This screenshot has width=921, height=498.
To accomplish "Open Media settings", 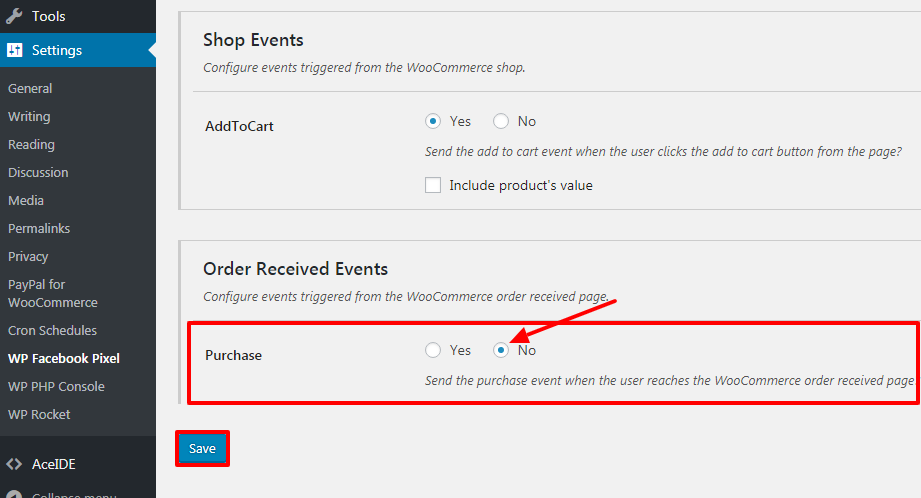I will coord(26,200).
